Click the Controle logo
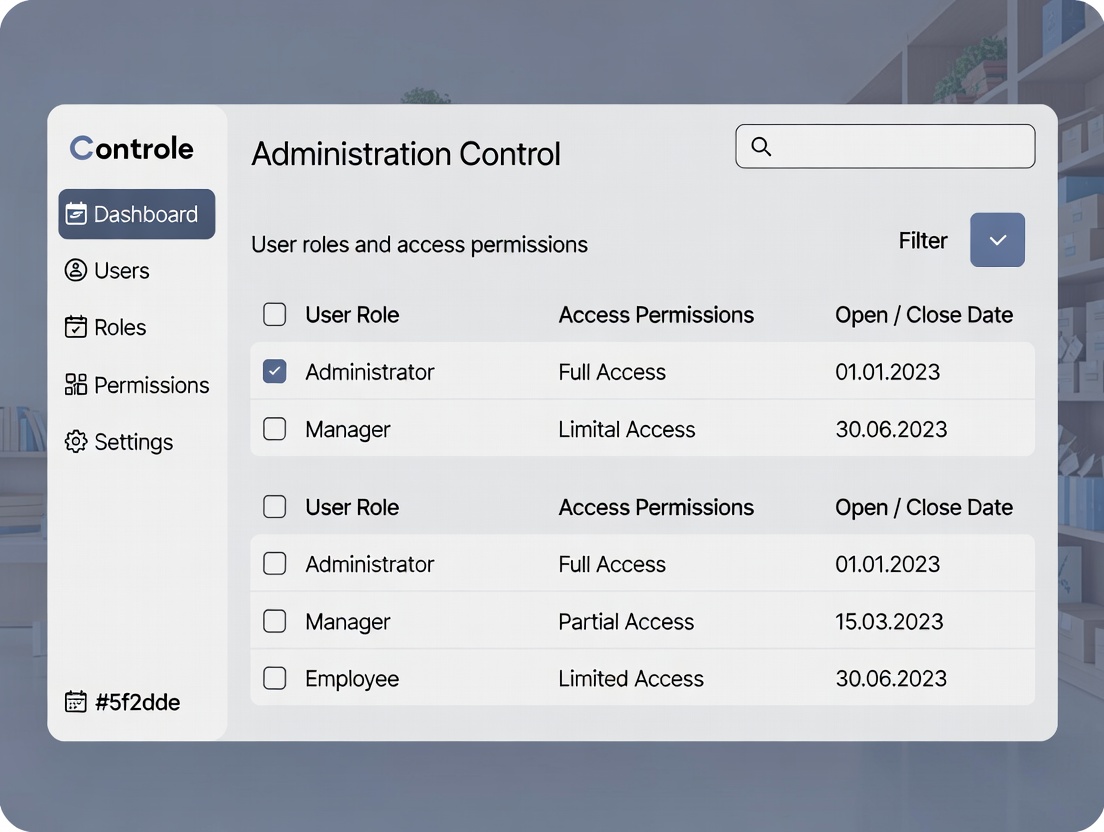1104x832 pixels. 132,149
